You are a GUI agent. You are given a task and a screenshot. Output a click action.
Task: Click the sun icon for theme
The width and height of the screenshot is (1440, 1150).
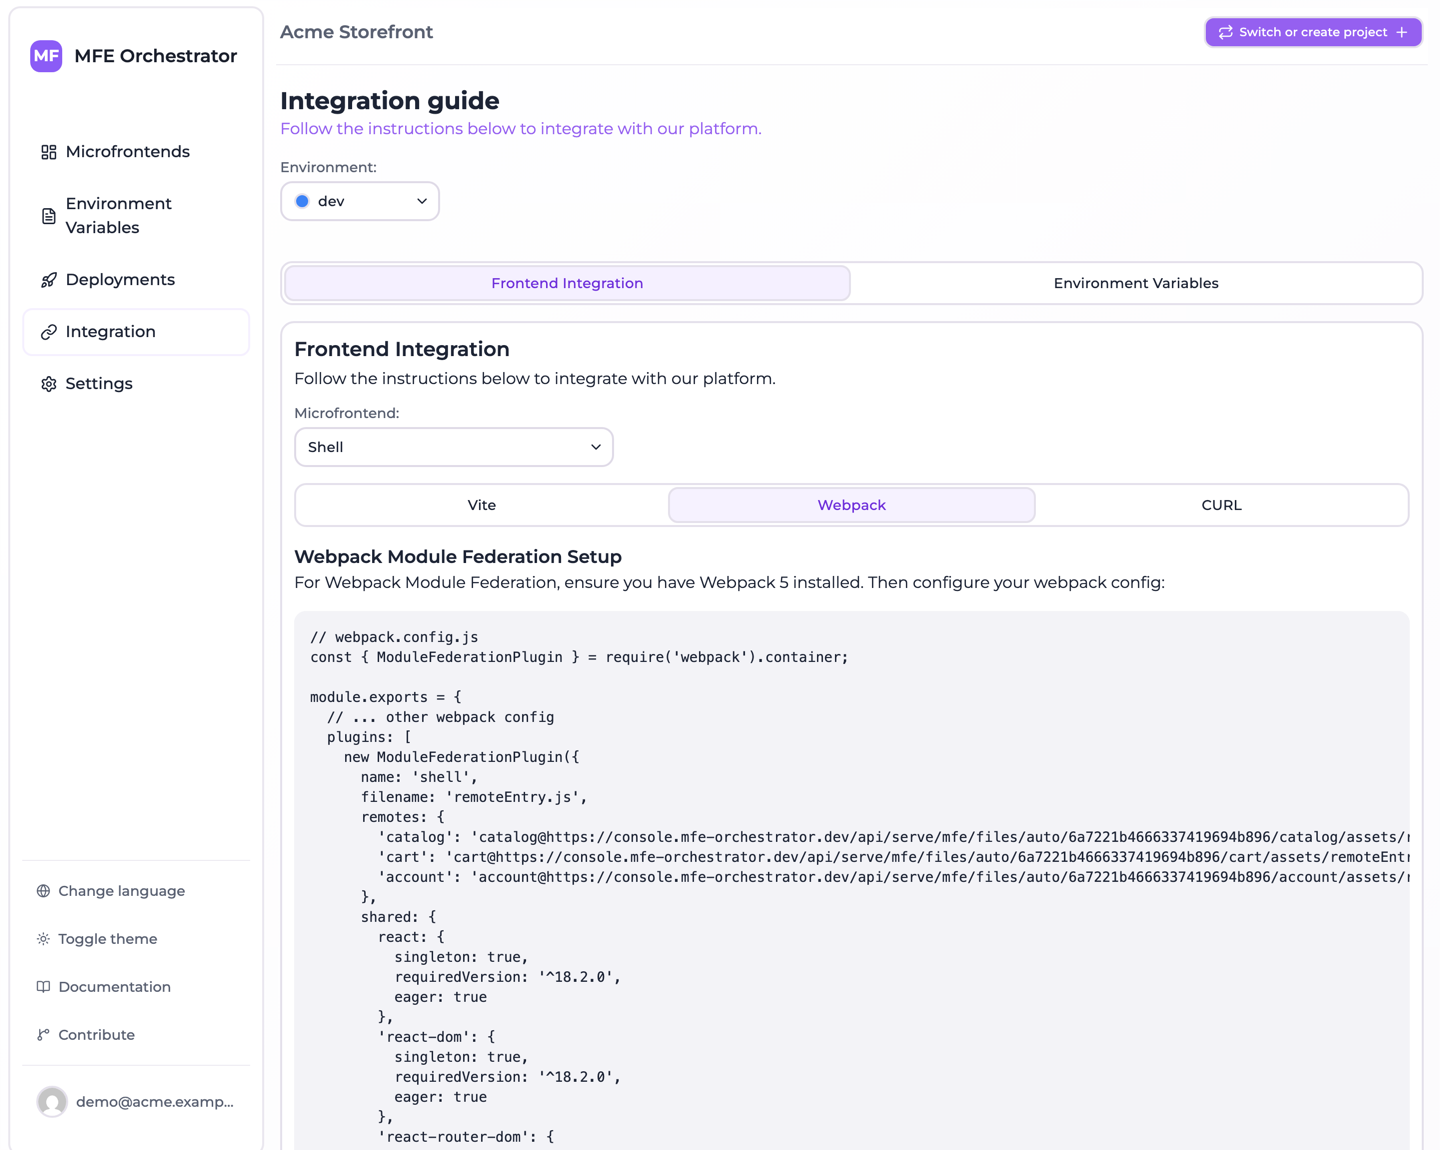[43, 939]
